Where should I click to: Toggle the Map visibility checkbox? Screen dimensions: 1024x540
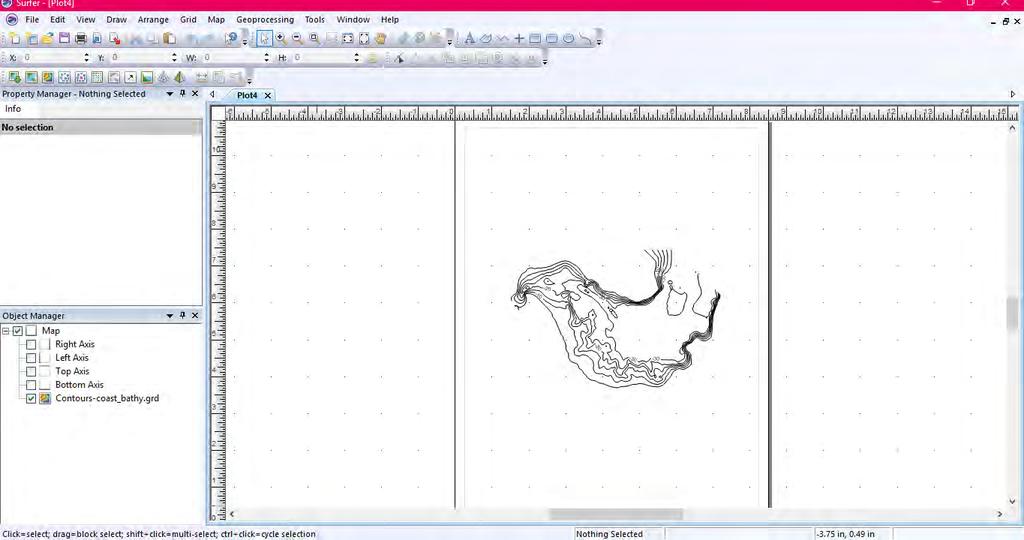[x=18, y=331]
